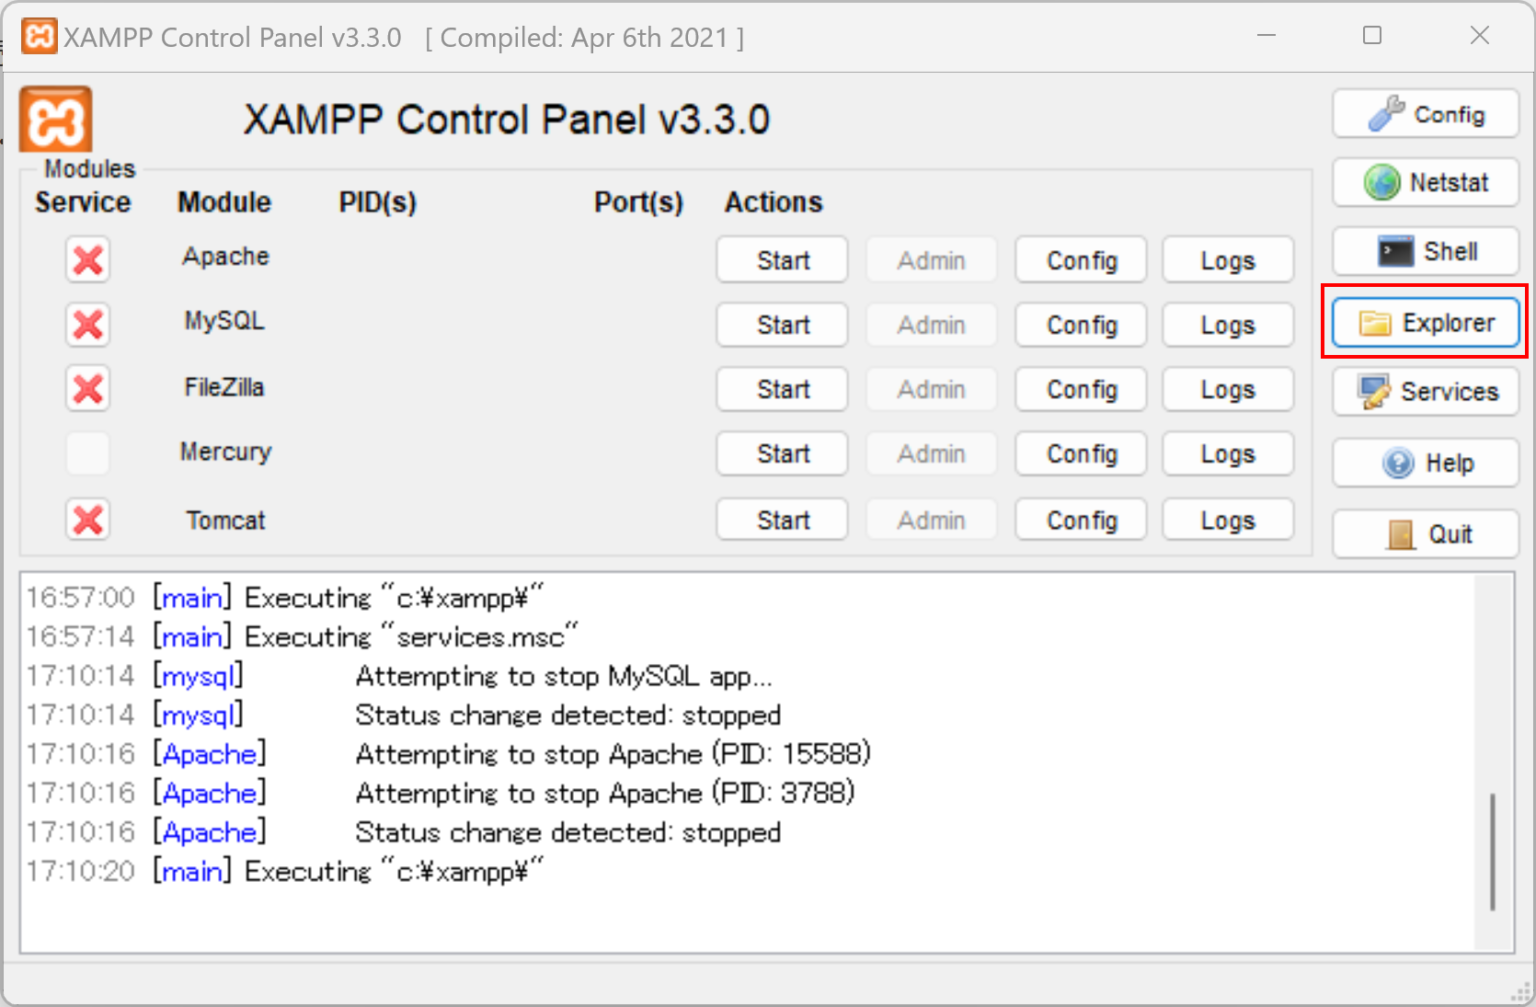The width and height of the screenshot is (1536, 1007).
Task: Toggle the MySQL service install checkbox
Action: tap(87, 324)
